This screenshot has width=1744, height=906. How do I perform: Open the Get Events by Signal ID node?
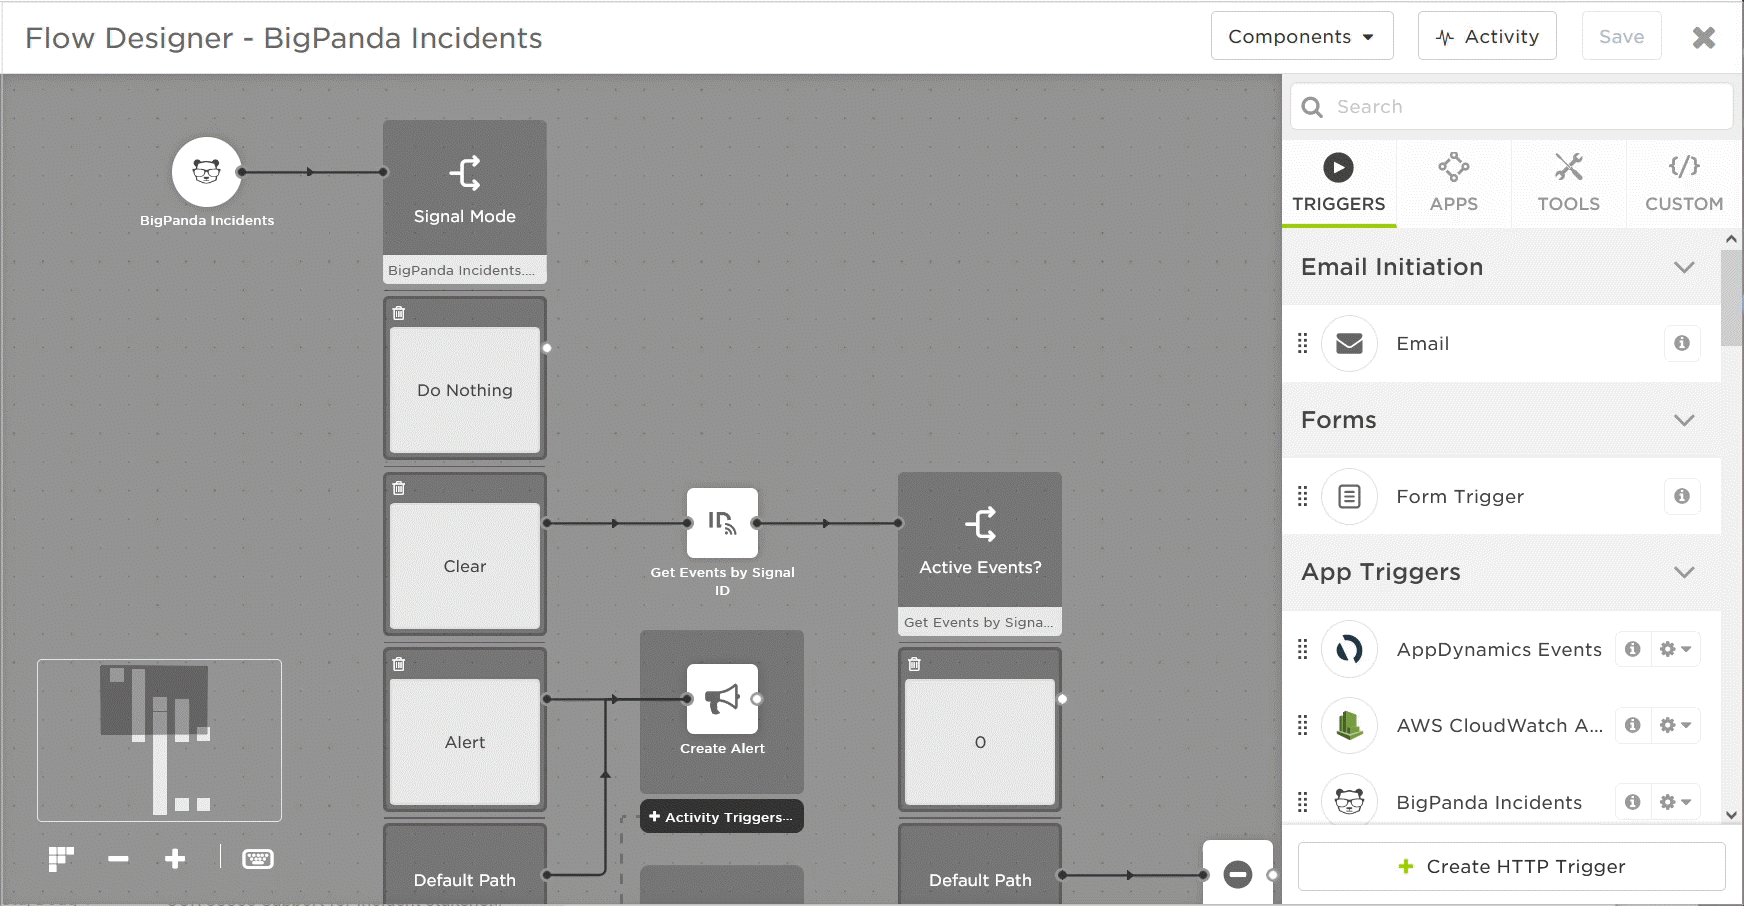point(722,523)
